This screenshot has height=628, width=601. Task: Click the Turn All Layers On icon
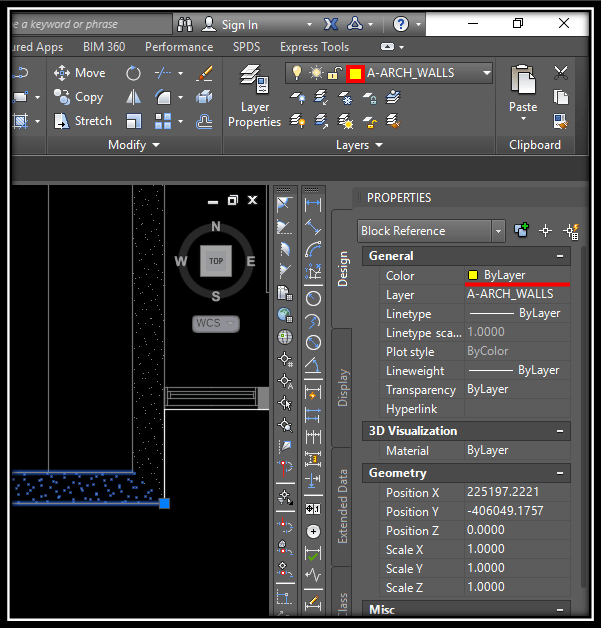297,121
